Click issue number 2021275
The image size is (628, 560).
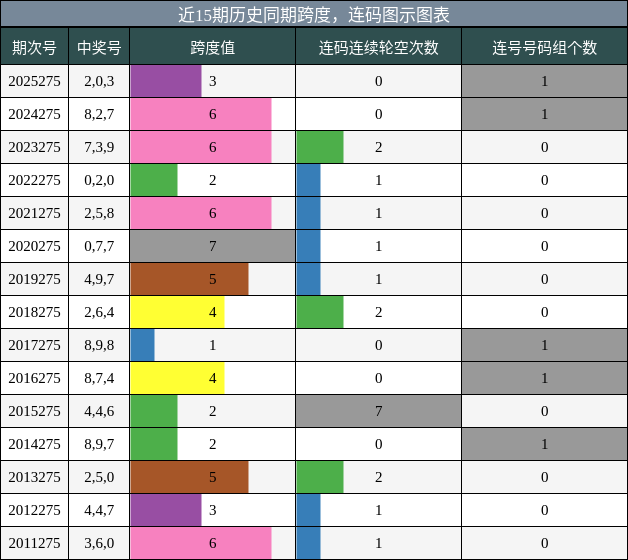(x=34, y=213)
